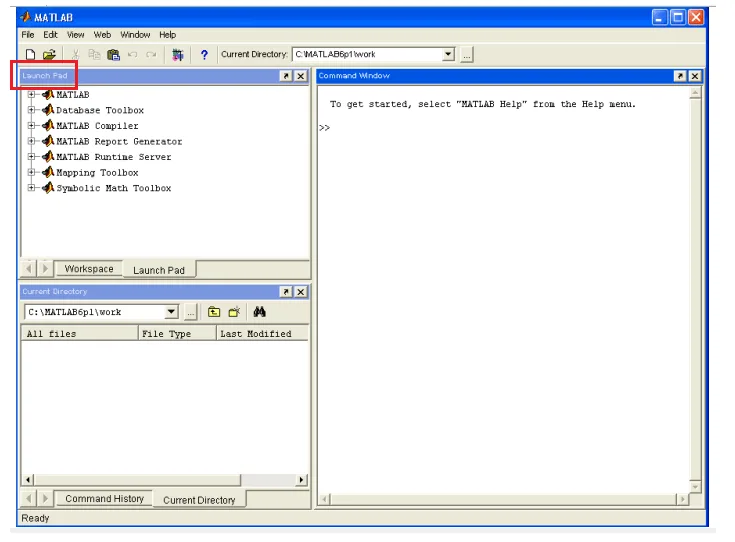
Task: Close the Command Window panel
Action: point(695,76)
